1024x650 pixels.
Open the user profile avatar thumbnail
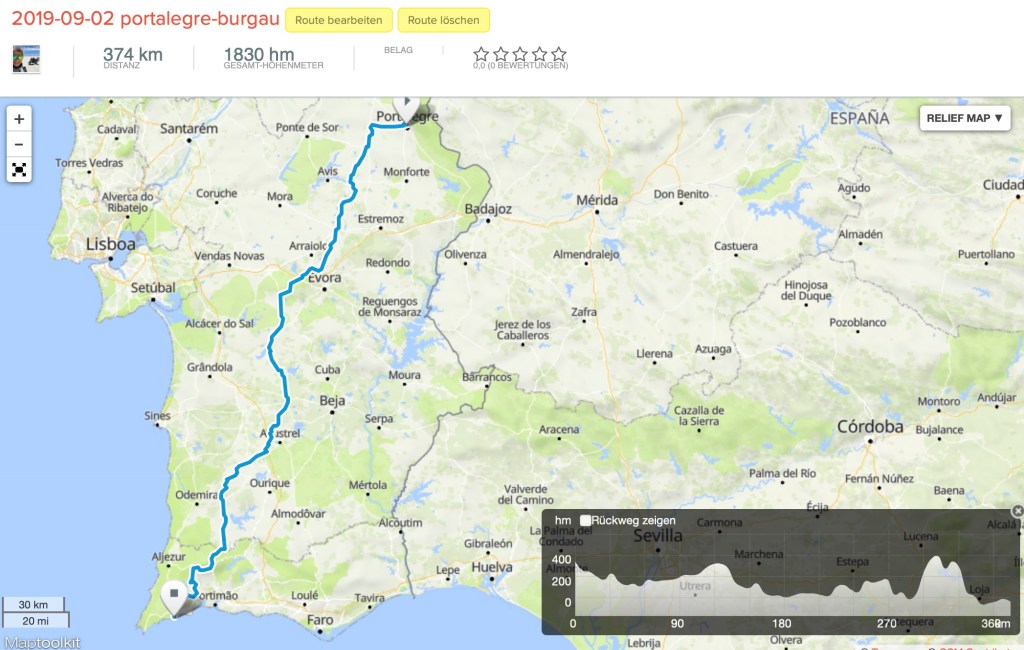(x=26, y=59)
